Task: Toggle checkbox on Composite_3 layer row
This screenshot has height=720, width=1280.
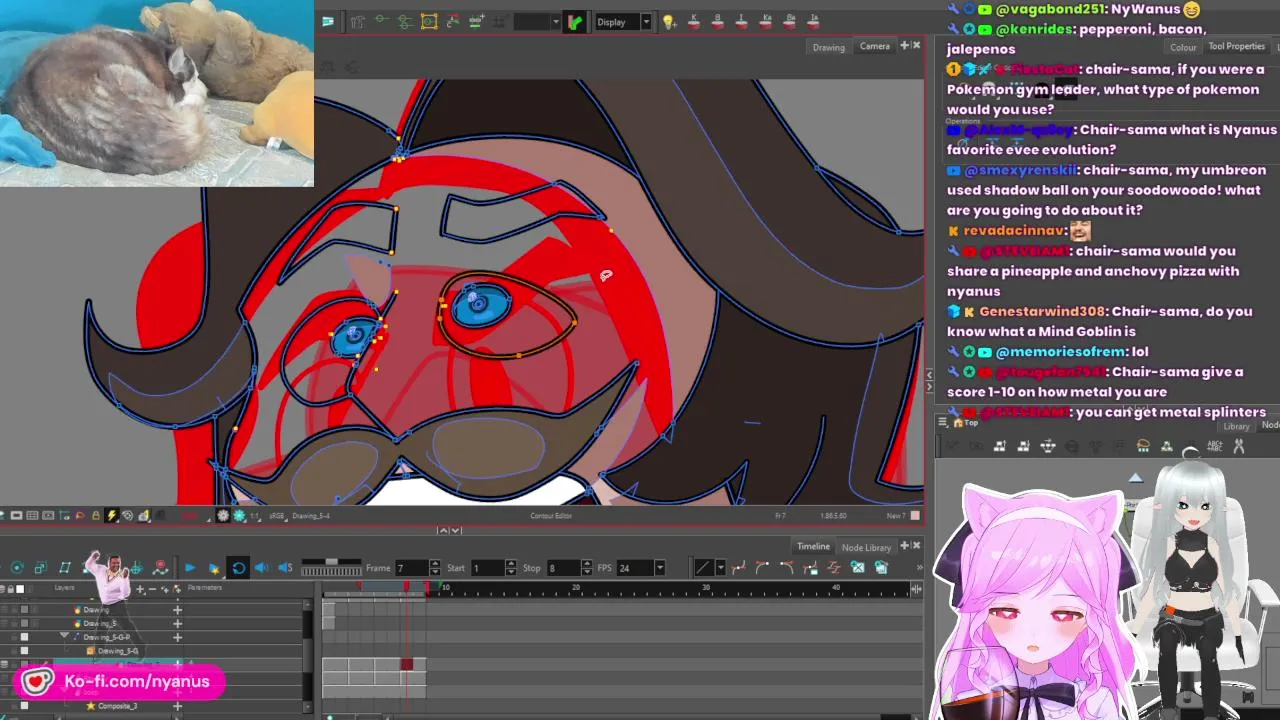Action: tap(24, 706)
